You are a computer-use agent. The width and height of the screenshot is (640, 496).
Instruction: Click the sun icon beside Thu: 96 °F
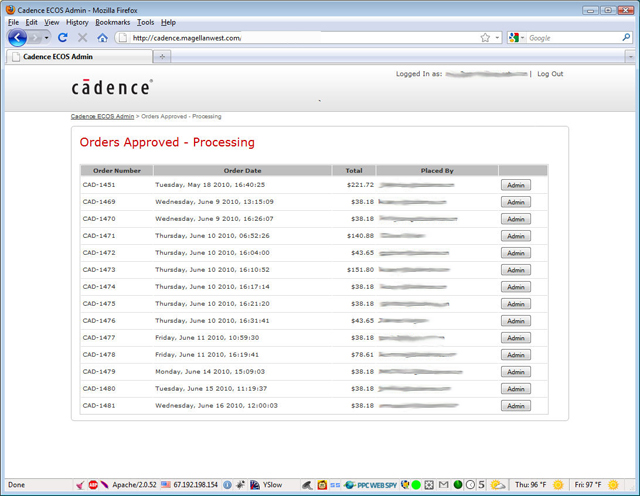(x=558, y=485)
